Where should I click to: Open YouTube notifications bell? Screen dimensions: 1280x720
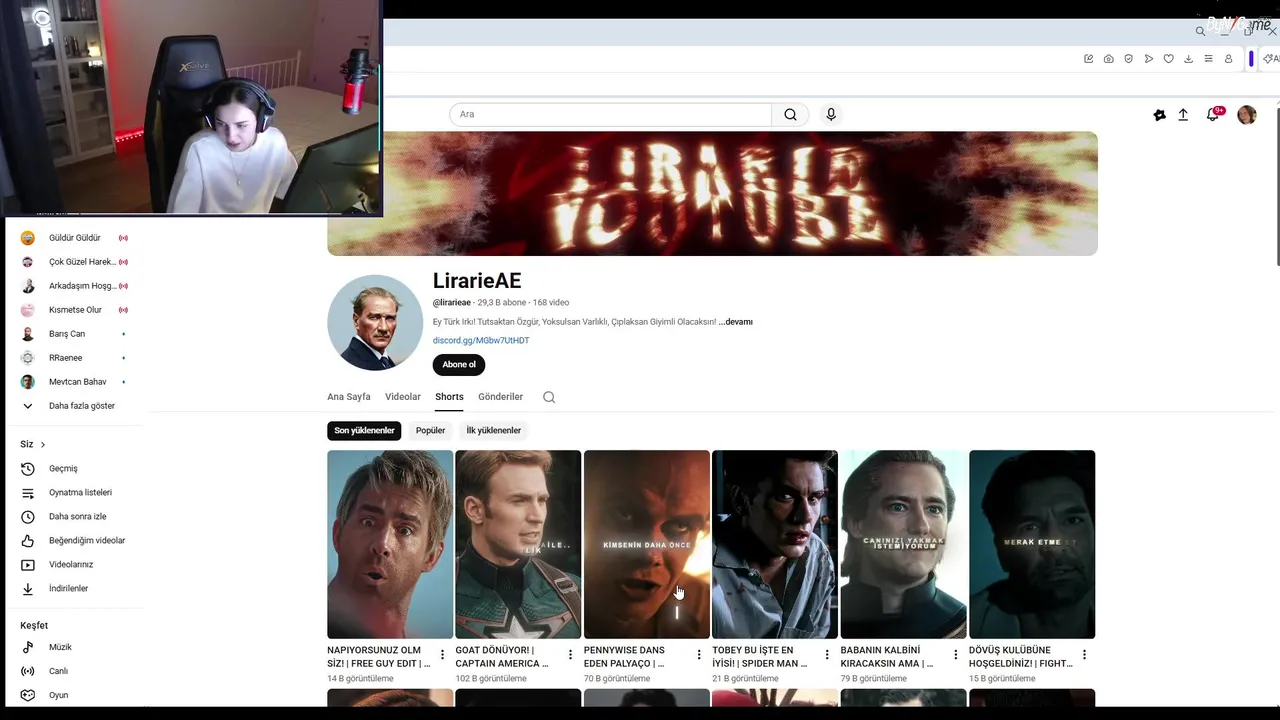coord(1213,114)
